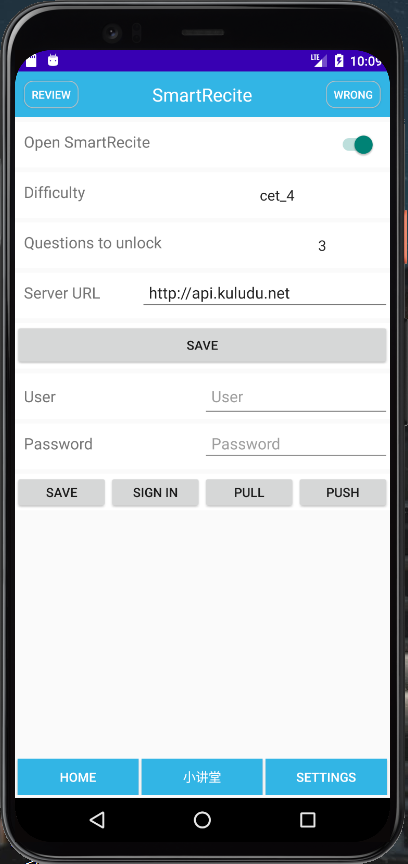Tap the recent apps square icon

click(x=308, y=820)
